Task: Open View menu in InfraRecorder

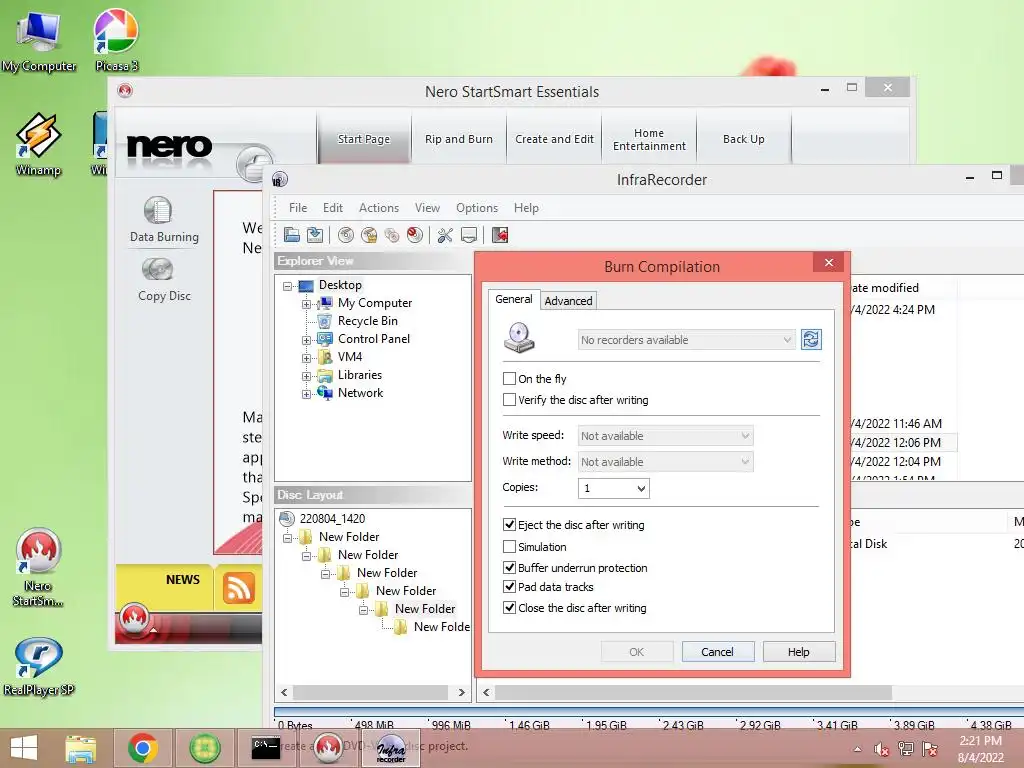Action: tap(427, 208)
